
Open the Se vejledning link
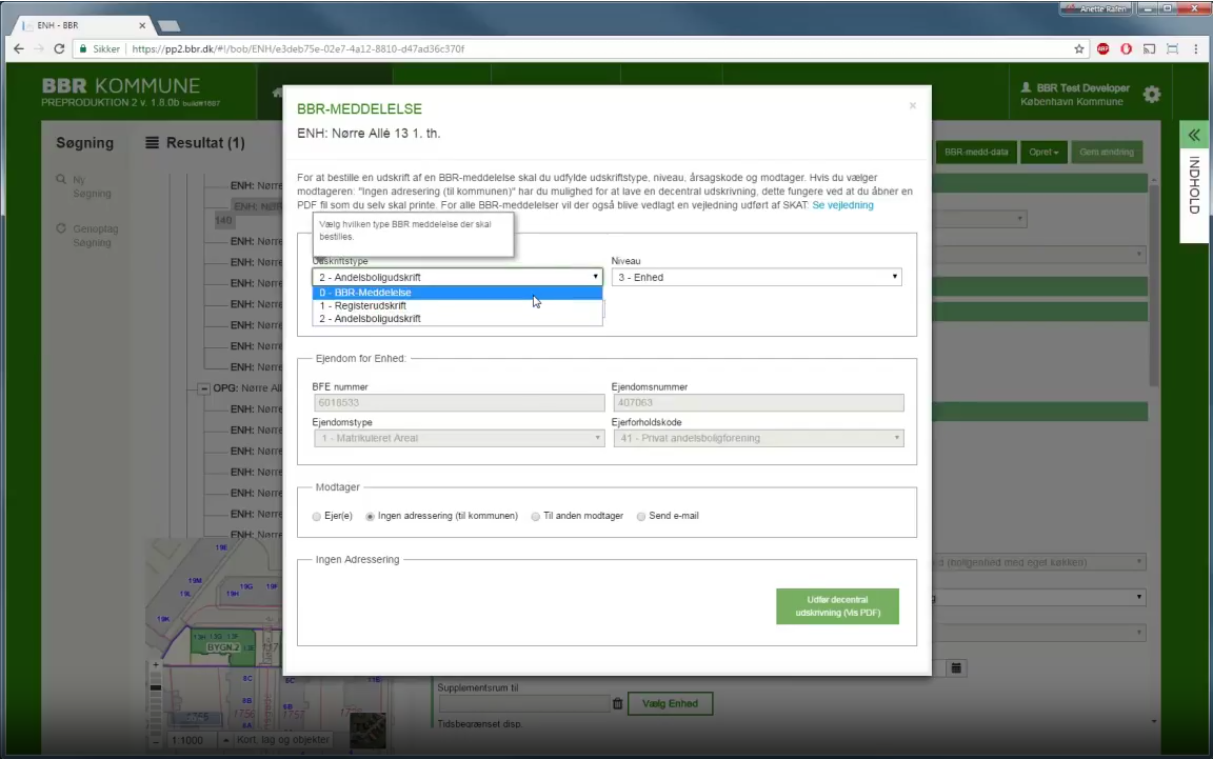842,205
